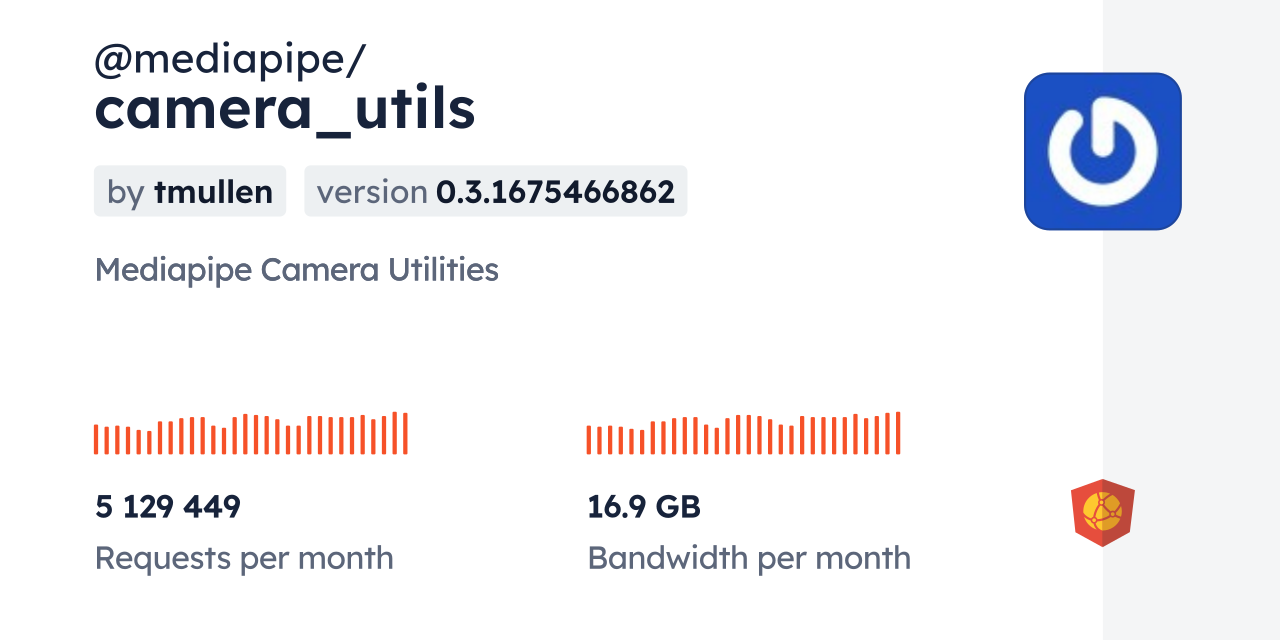The height and width of the screenshot is (640, 1280).
Task: Click the author name tmullen
Action: click(x=213, y=192)
